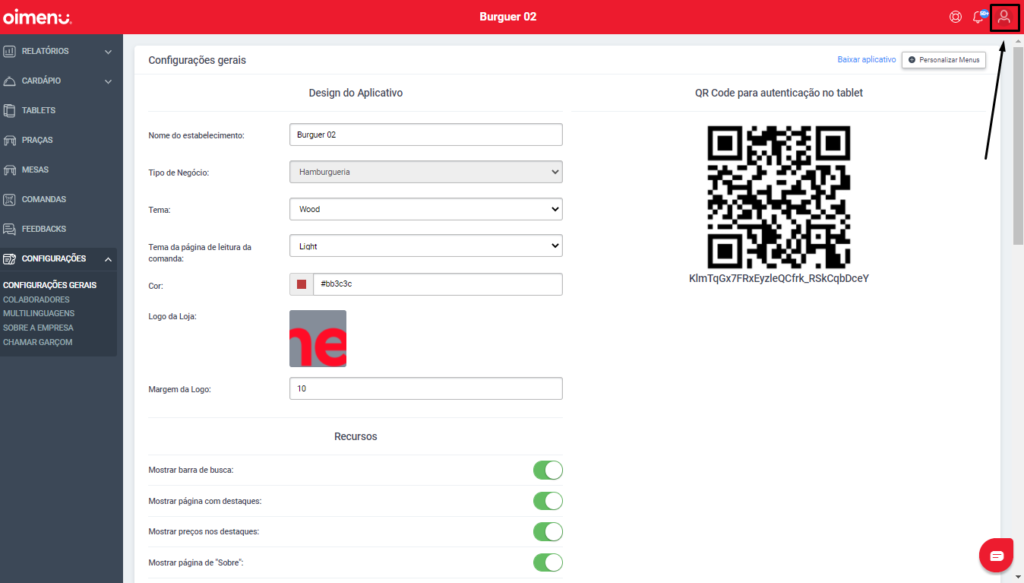Click the page vertical scrollbar
Image resolution: width=1024 pixels, height=583 pixels.
pos(1018,146)
